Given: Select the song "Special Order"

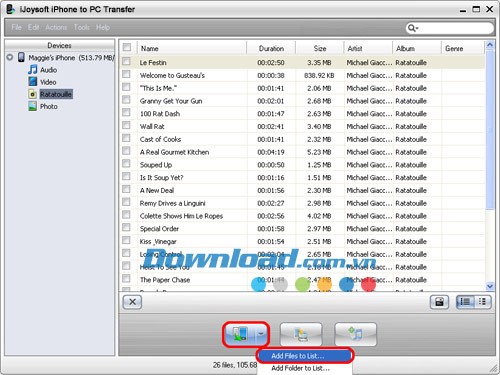Looking at the screenshot, I should 159,229.
